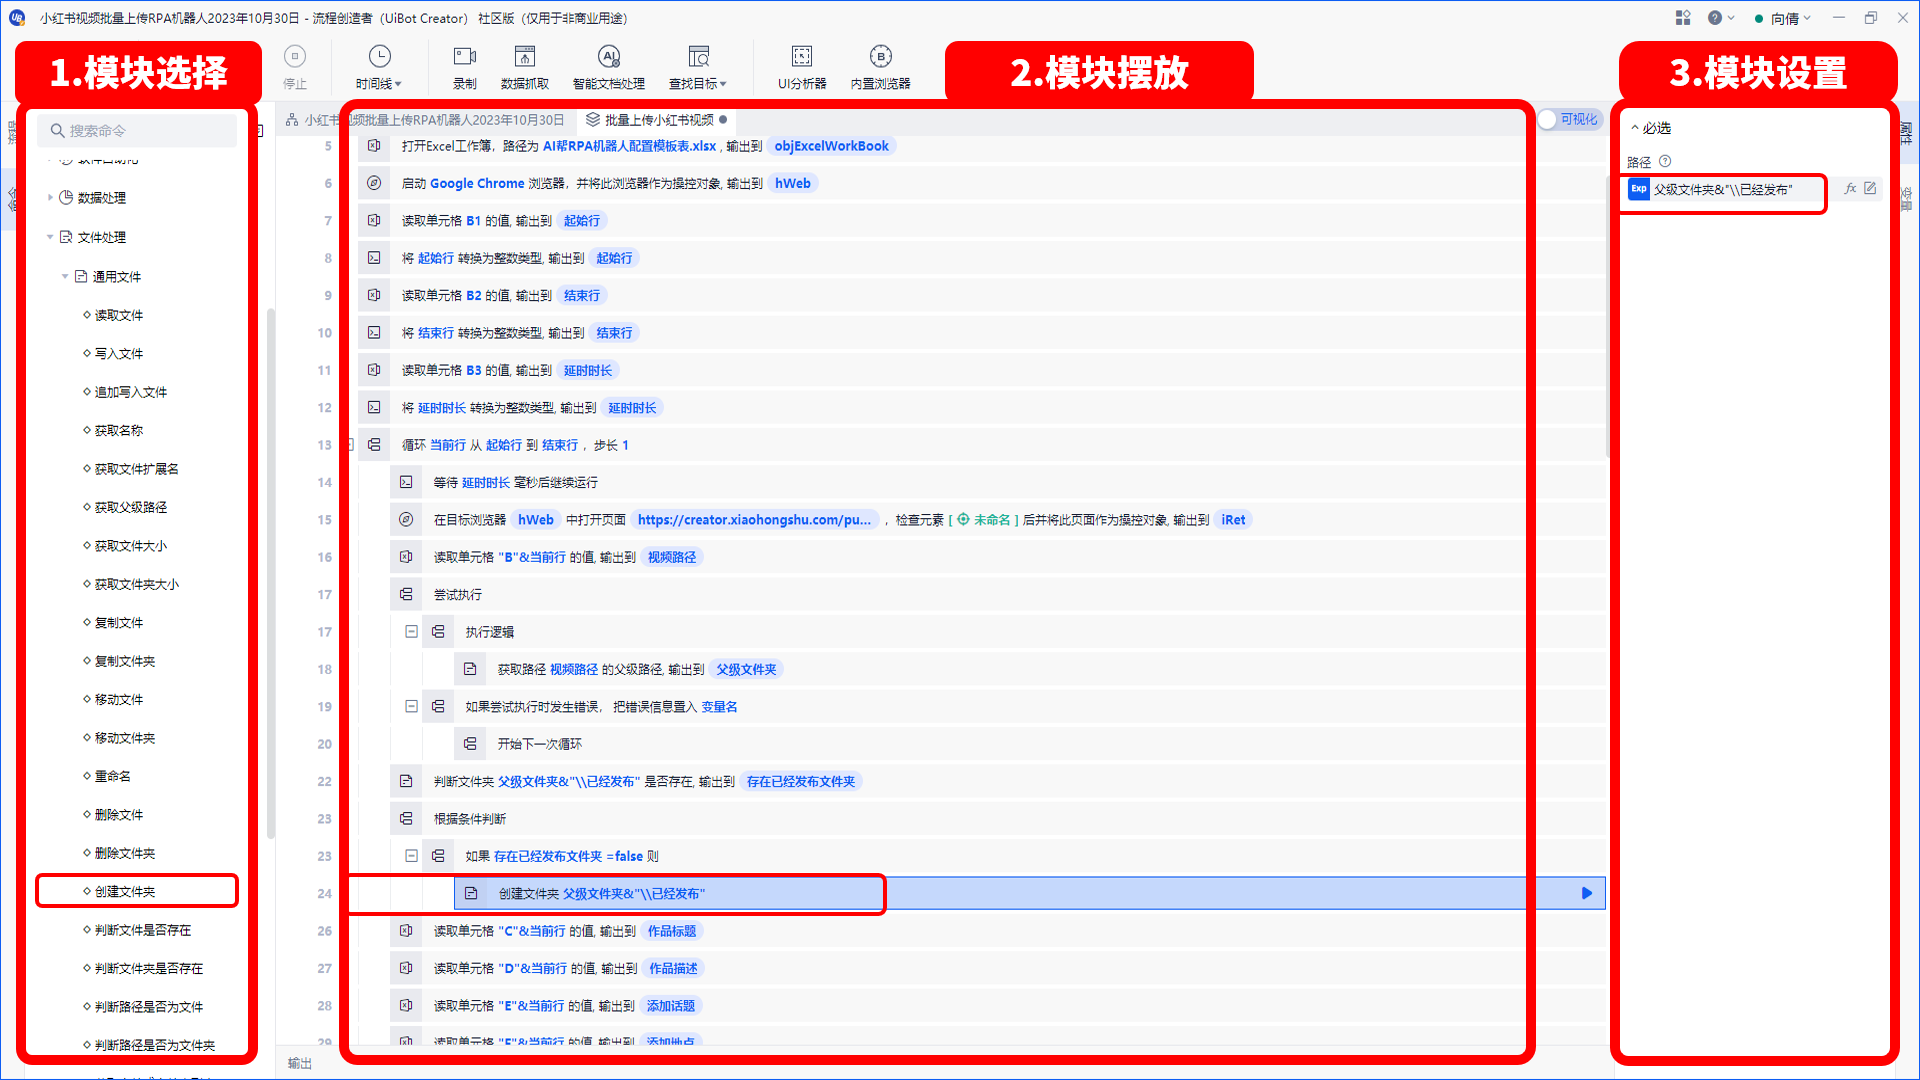Viewport: 1920px width, 1080px height.
Task: Select the 追加写入文件 command
Action: 130,392
